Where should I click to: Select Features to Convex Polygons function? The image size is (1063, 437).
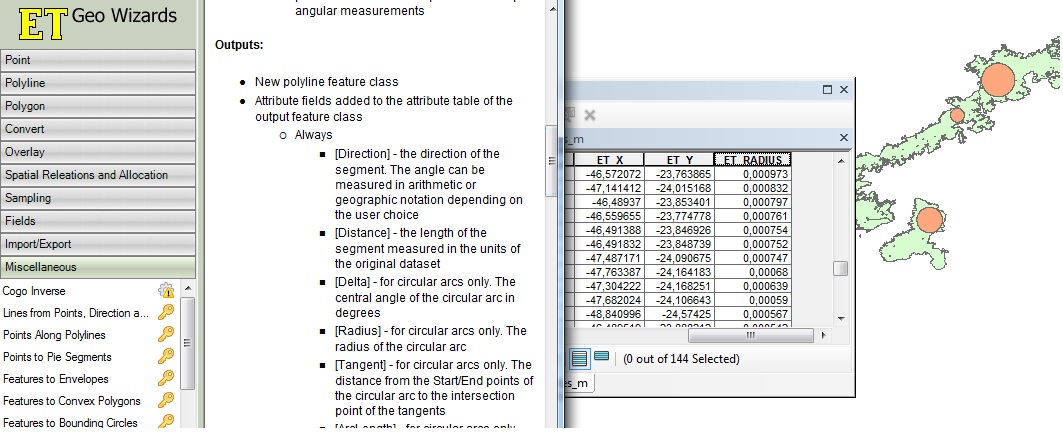pos(72,401)
